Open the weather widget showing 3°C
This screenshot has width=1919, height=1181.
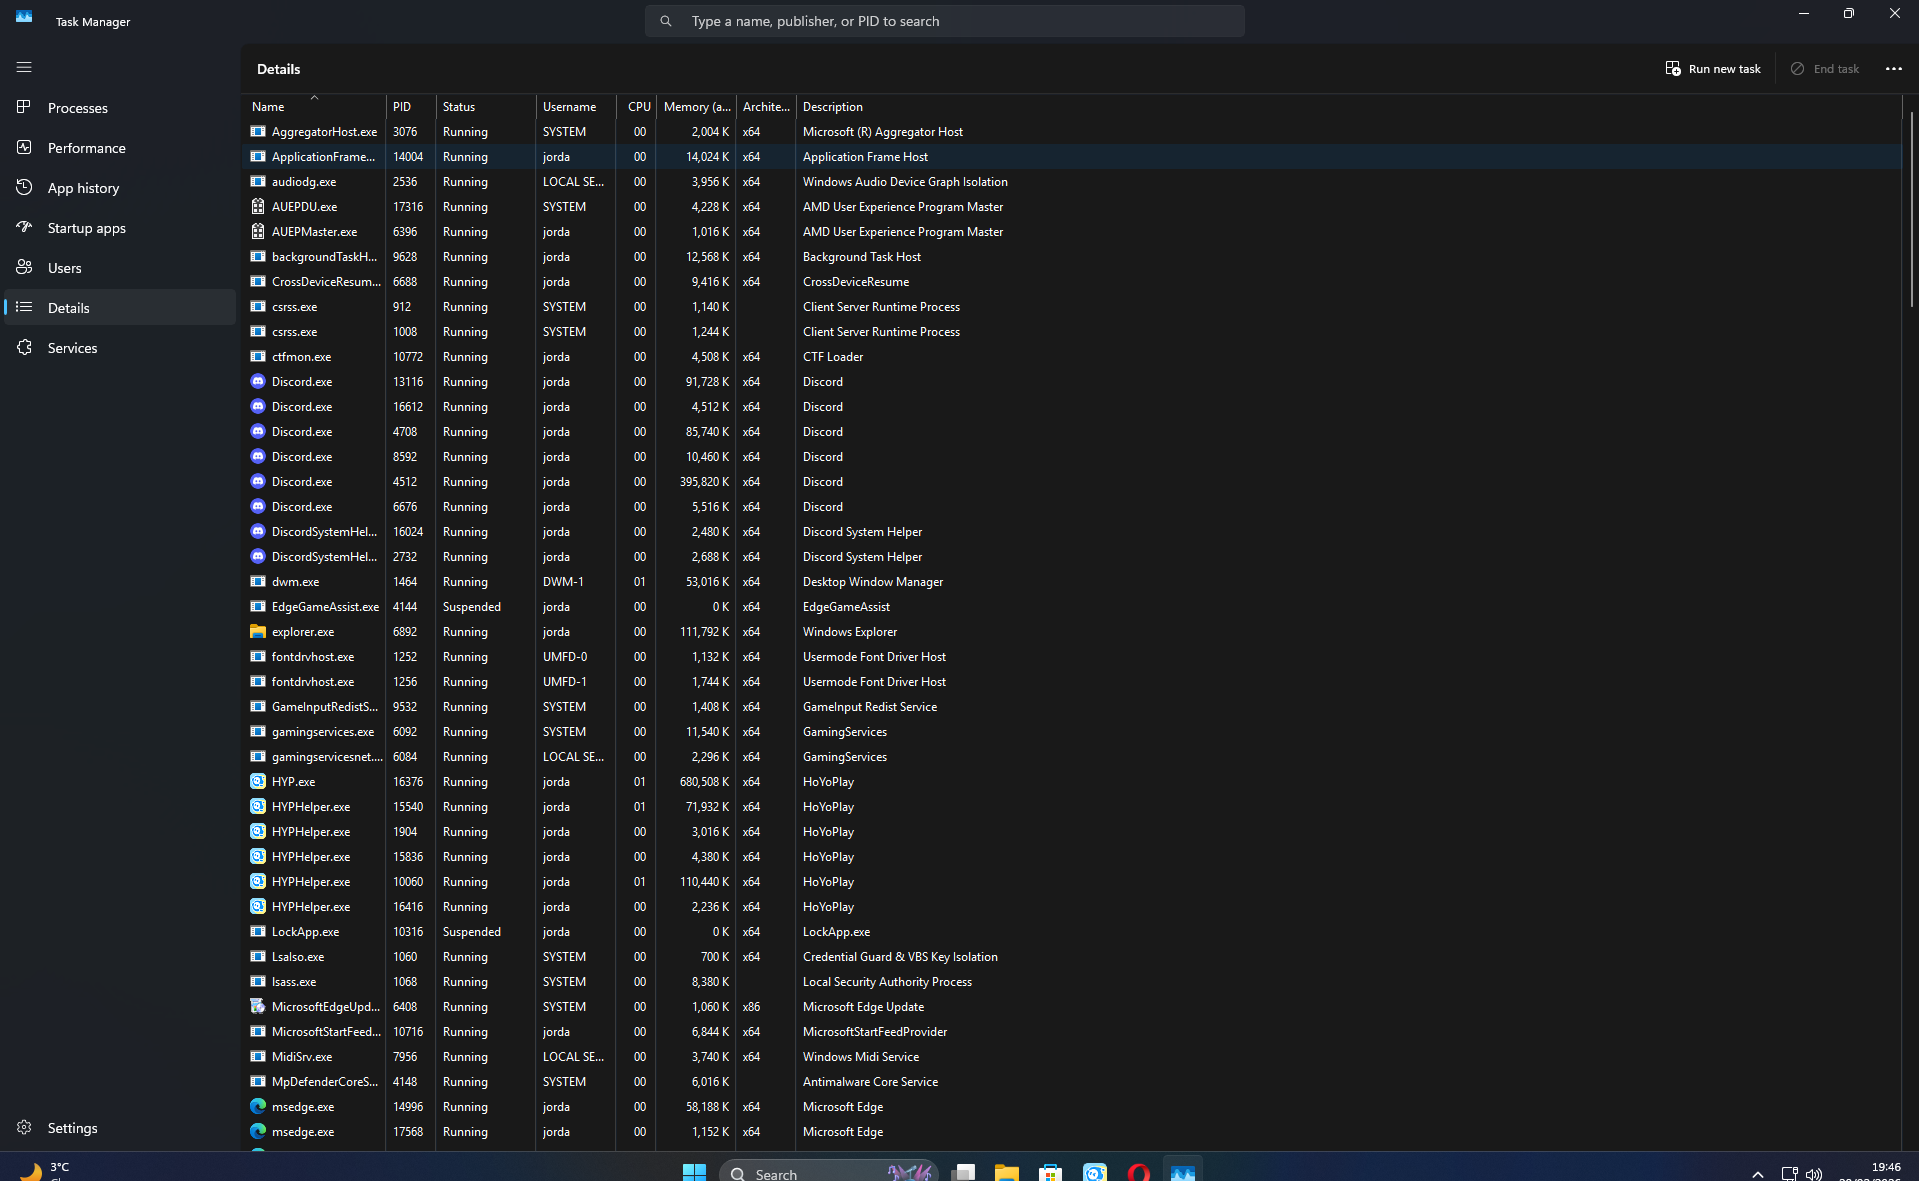pos(45,1171)
